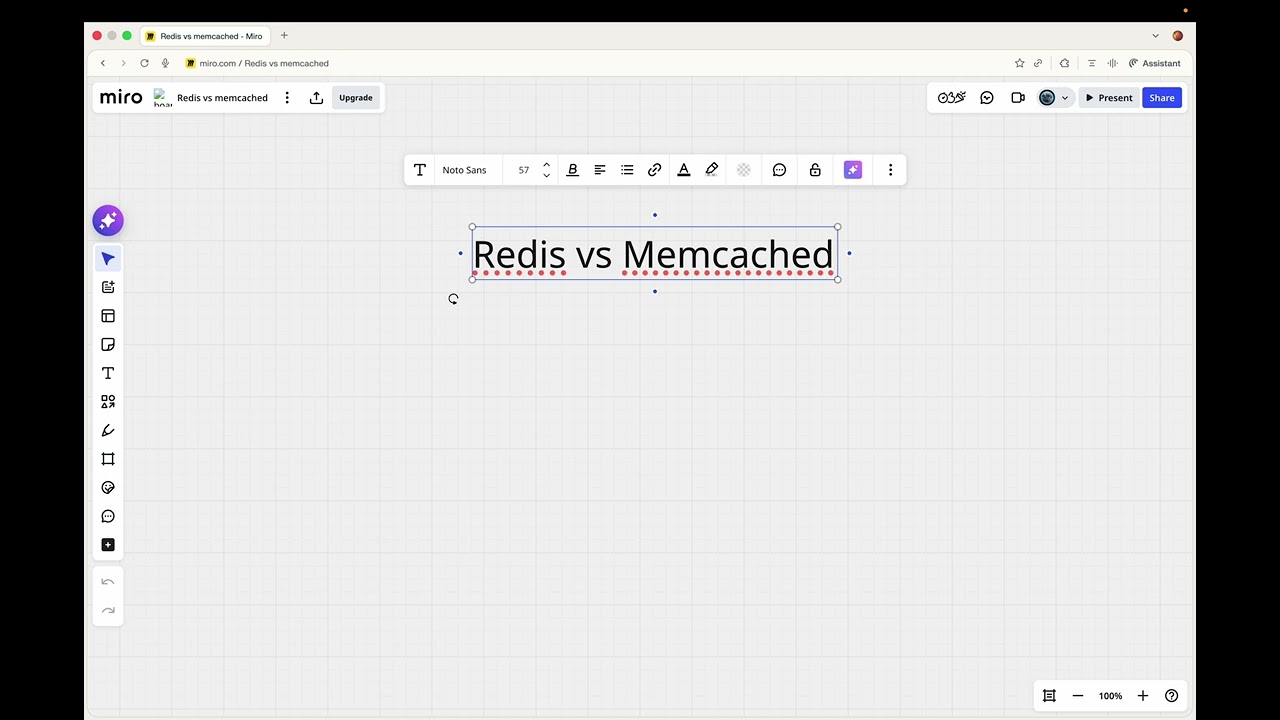Switch text type using the T icon
The image size is (1280, 720).
[x=420, y=170]
